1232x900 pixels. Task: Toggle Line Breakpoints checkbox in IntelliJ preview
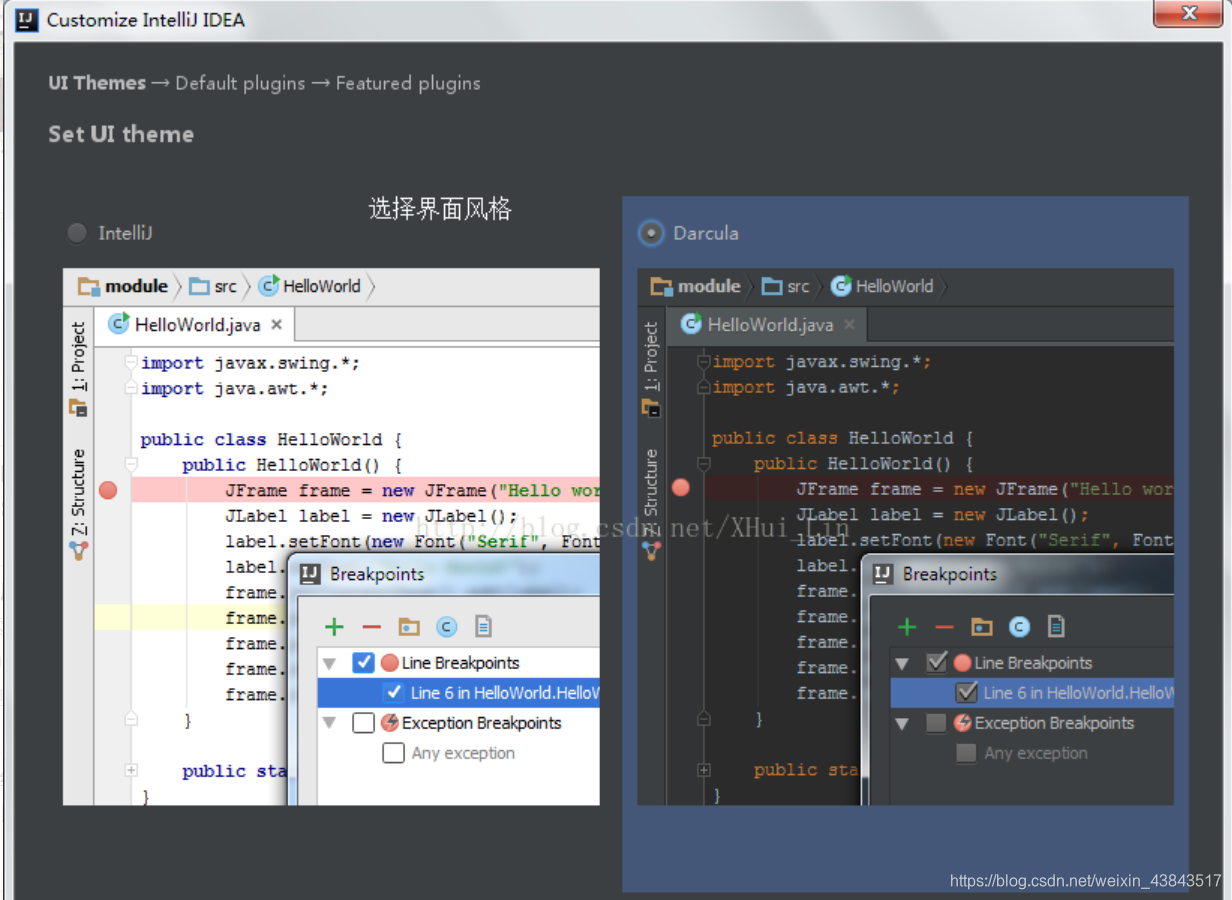point(363,663)
